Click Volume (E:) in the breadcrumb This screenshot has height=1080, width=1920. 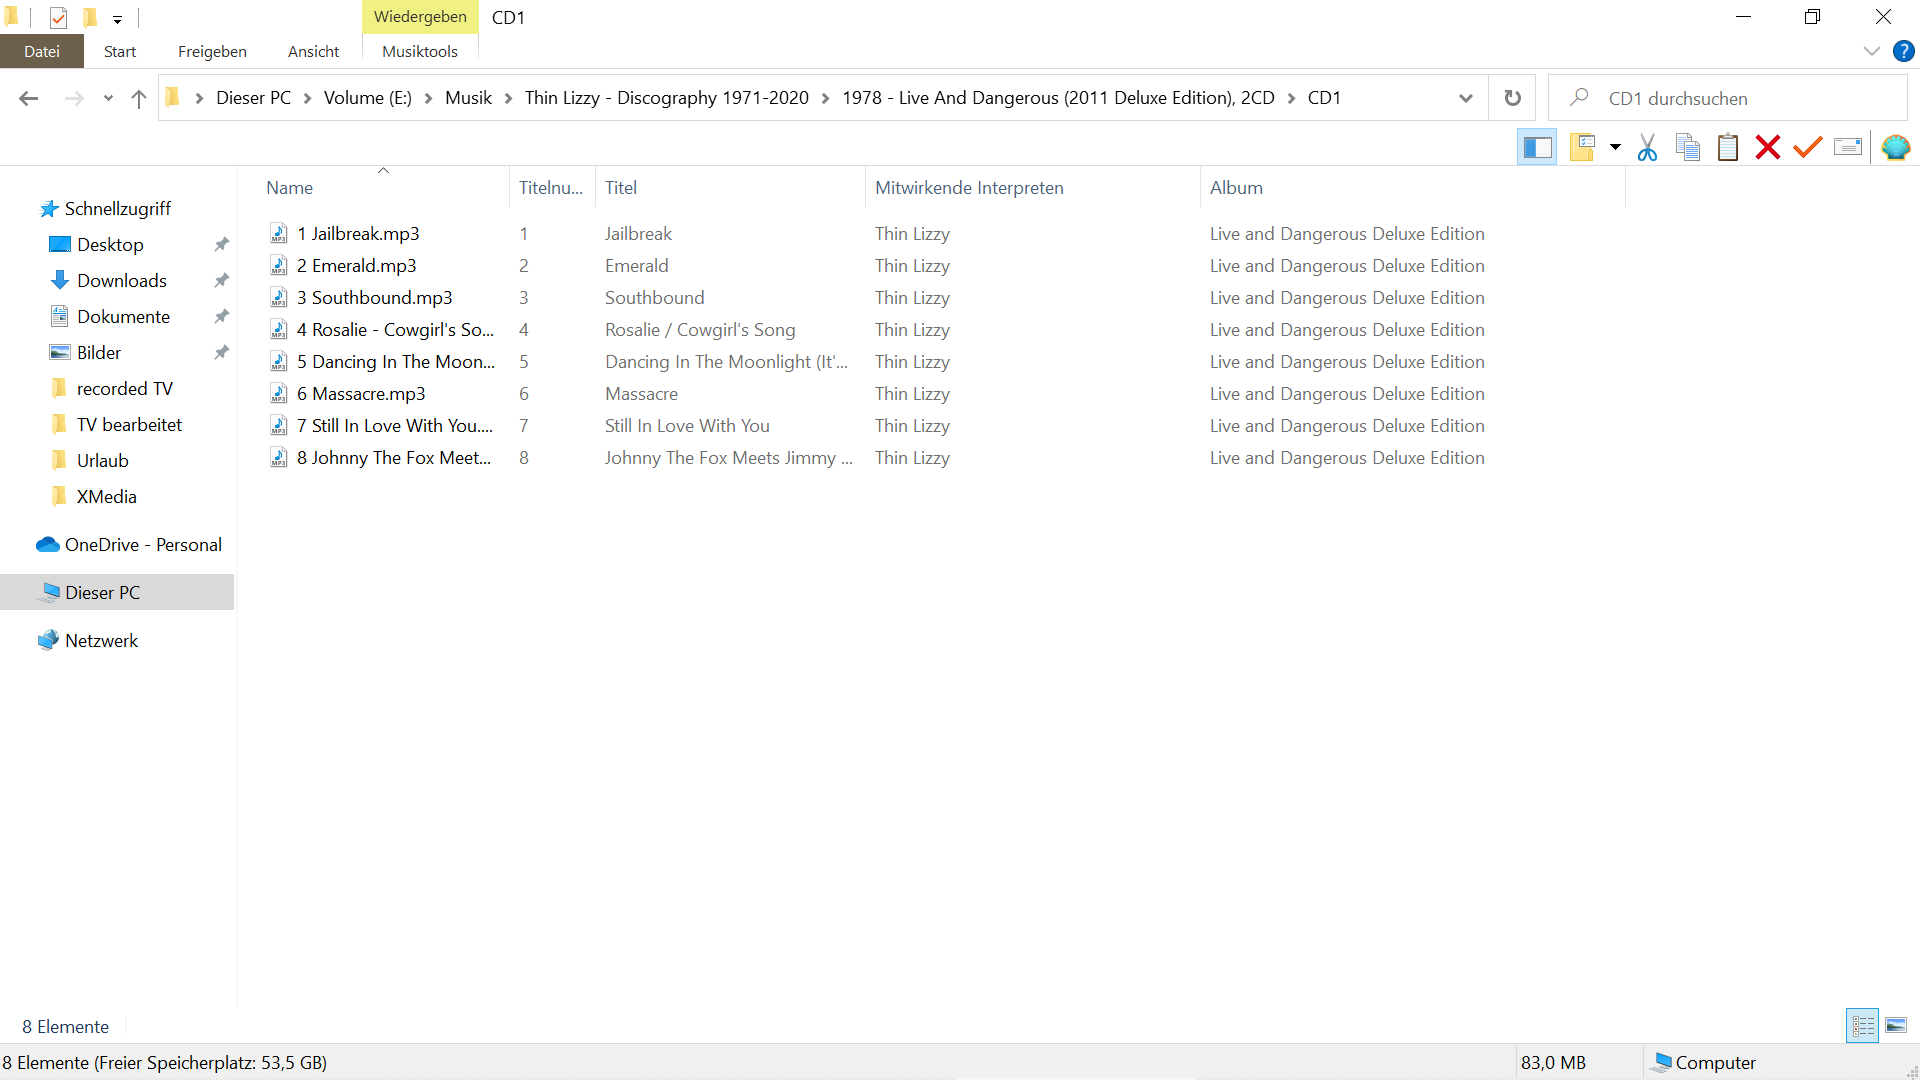coord(368,98)
